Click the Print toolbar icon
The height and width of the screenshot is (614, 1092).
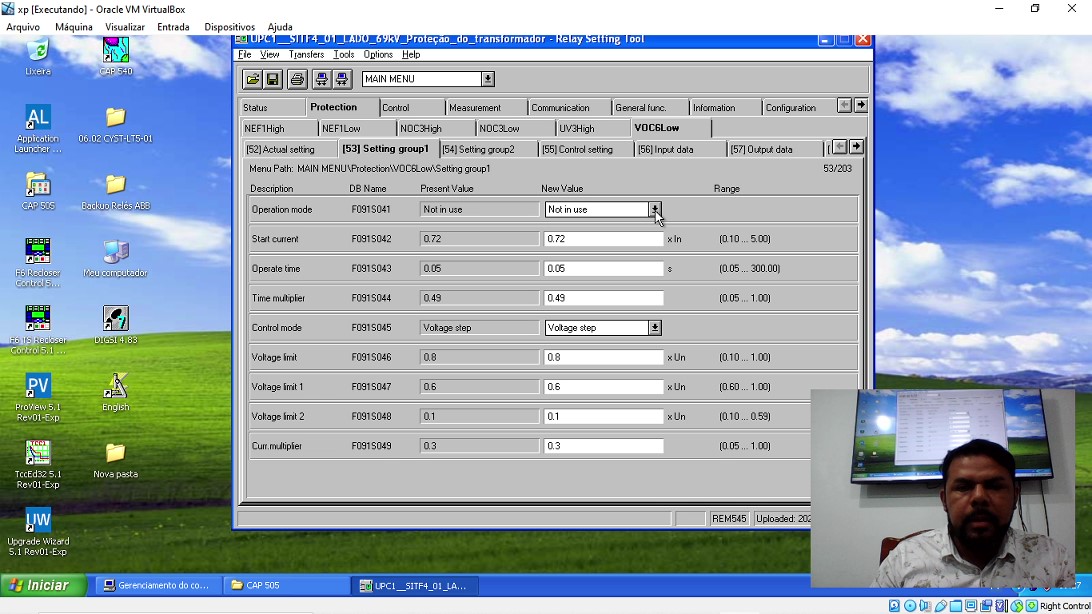(x=297, y=79)
